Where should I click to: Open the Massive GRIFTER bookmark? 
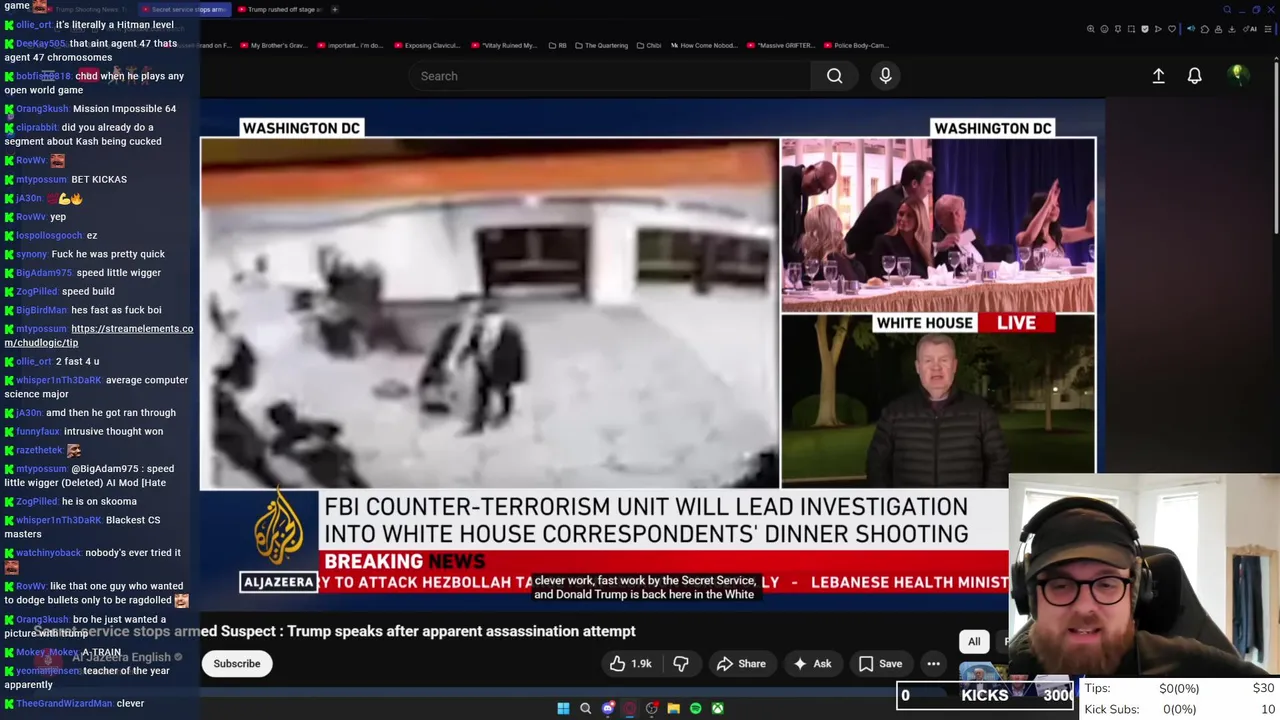(x=783, y=45)
